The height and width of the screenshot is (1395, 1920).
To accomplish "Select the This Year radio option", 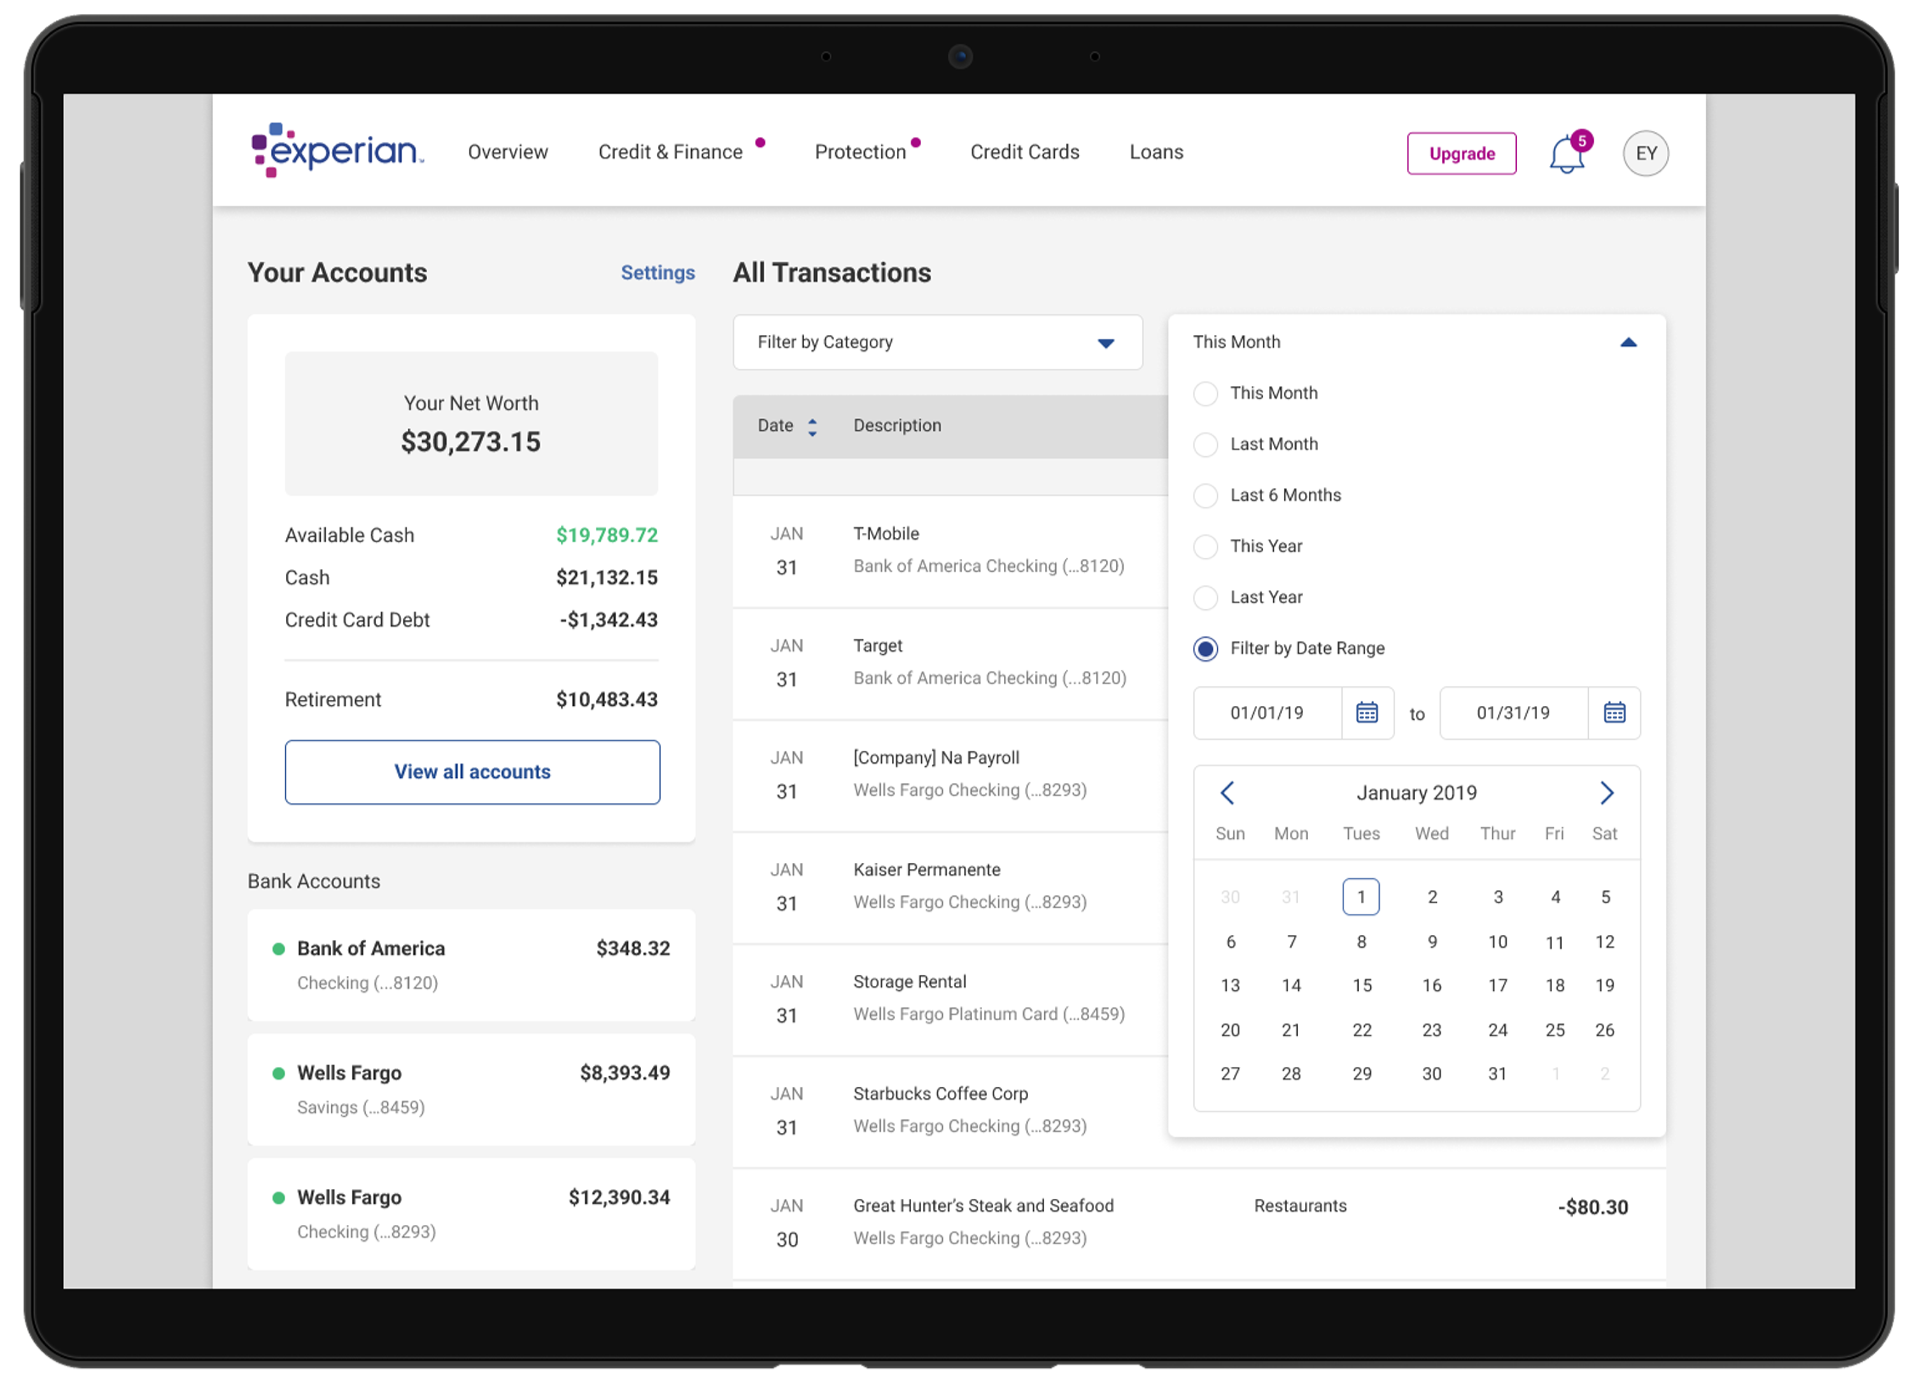I will [1206, 546].
